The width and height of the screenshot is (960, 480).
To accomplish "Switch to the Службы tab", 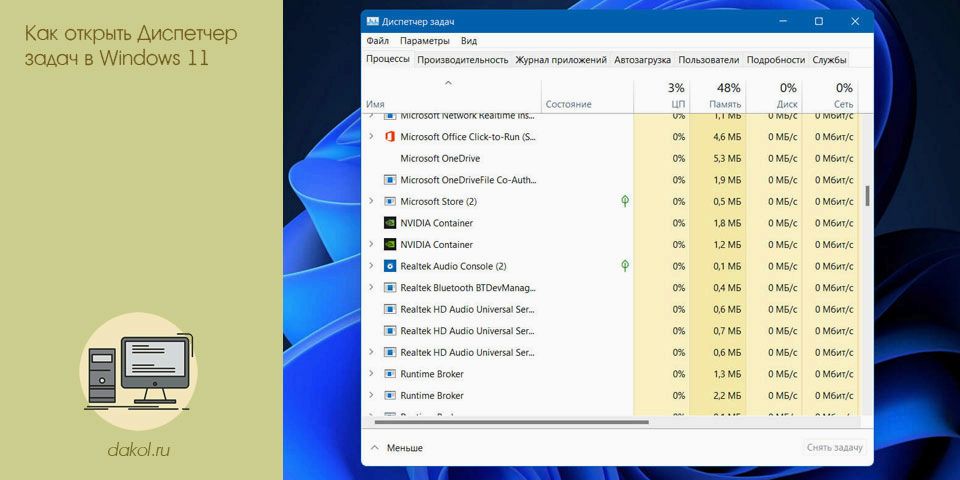I will [830, 60].
